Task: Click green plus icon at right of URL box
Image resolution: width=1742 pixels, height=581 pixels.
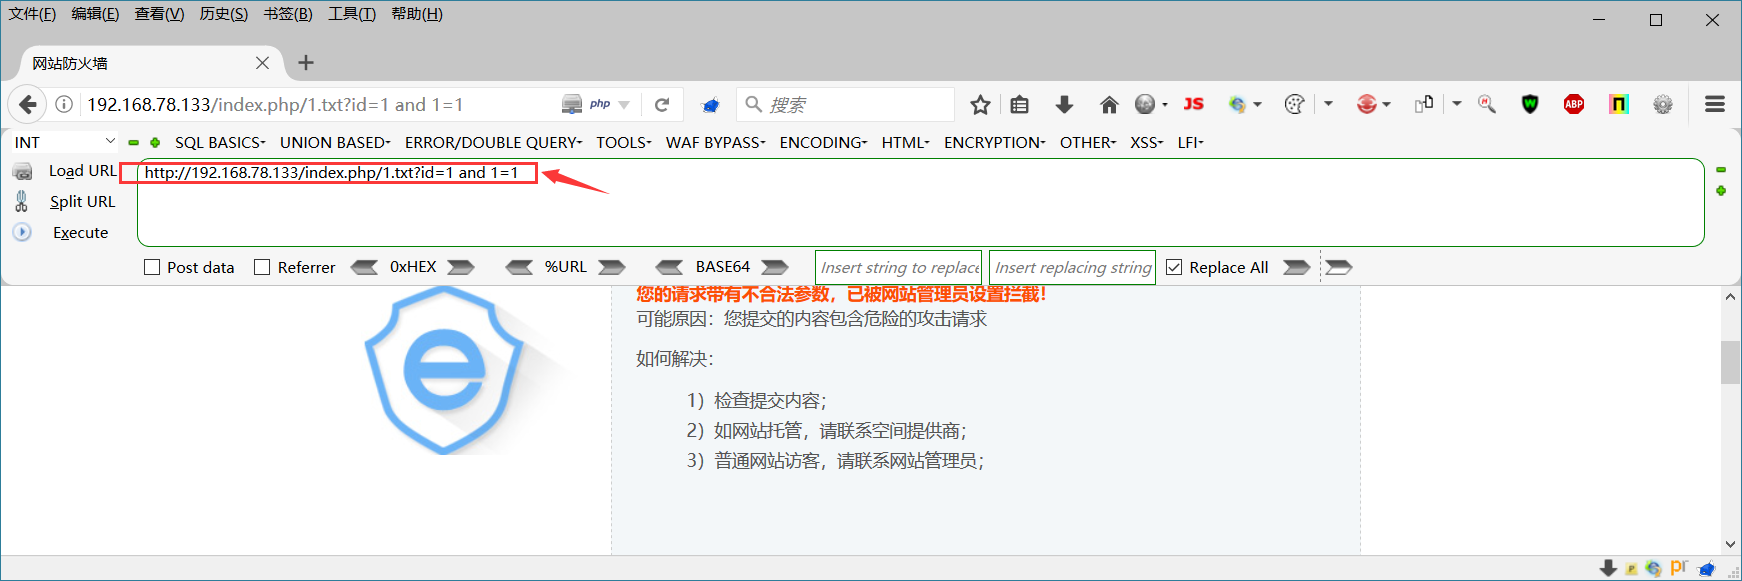Action: point(1721,191)
